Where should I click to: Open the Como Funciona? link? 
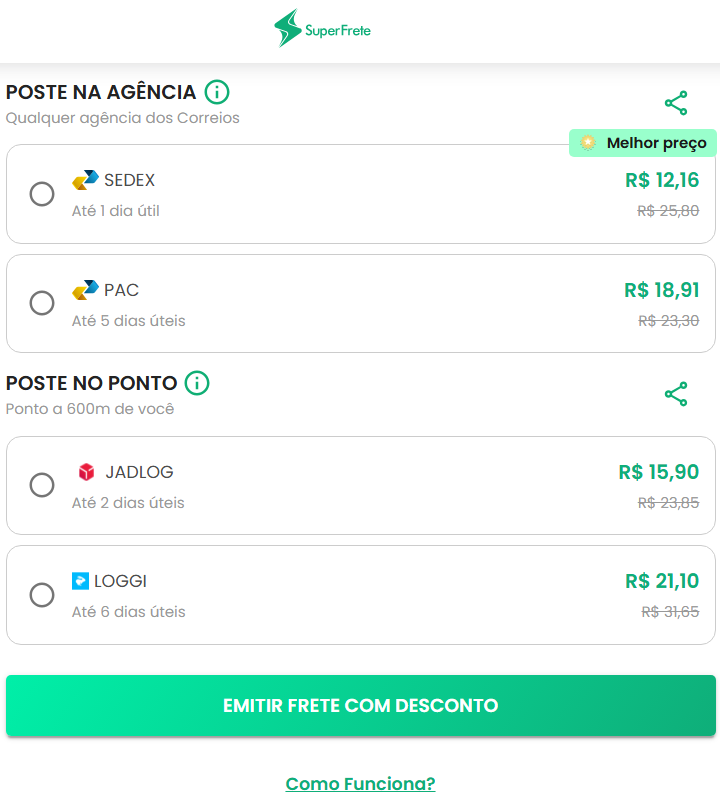360,784
